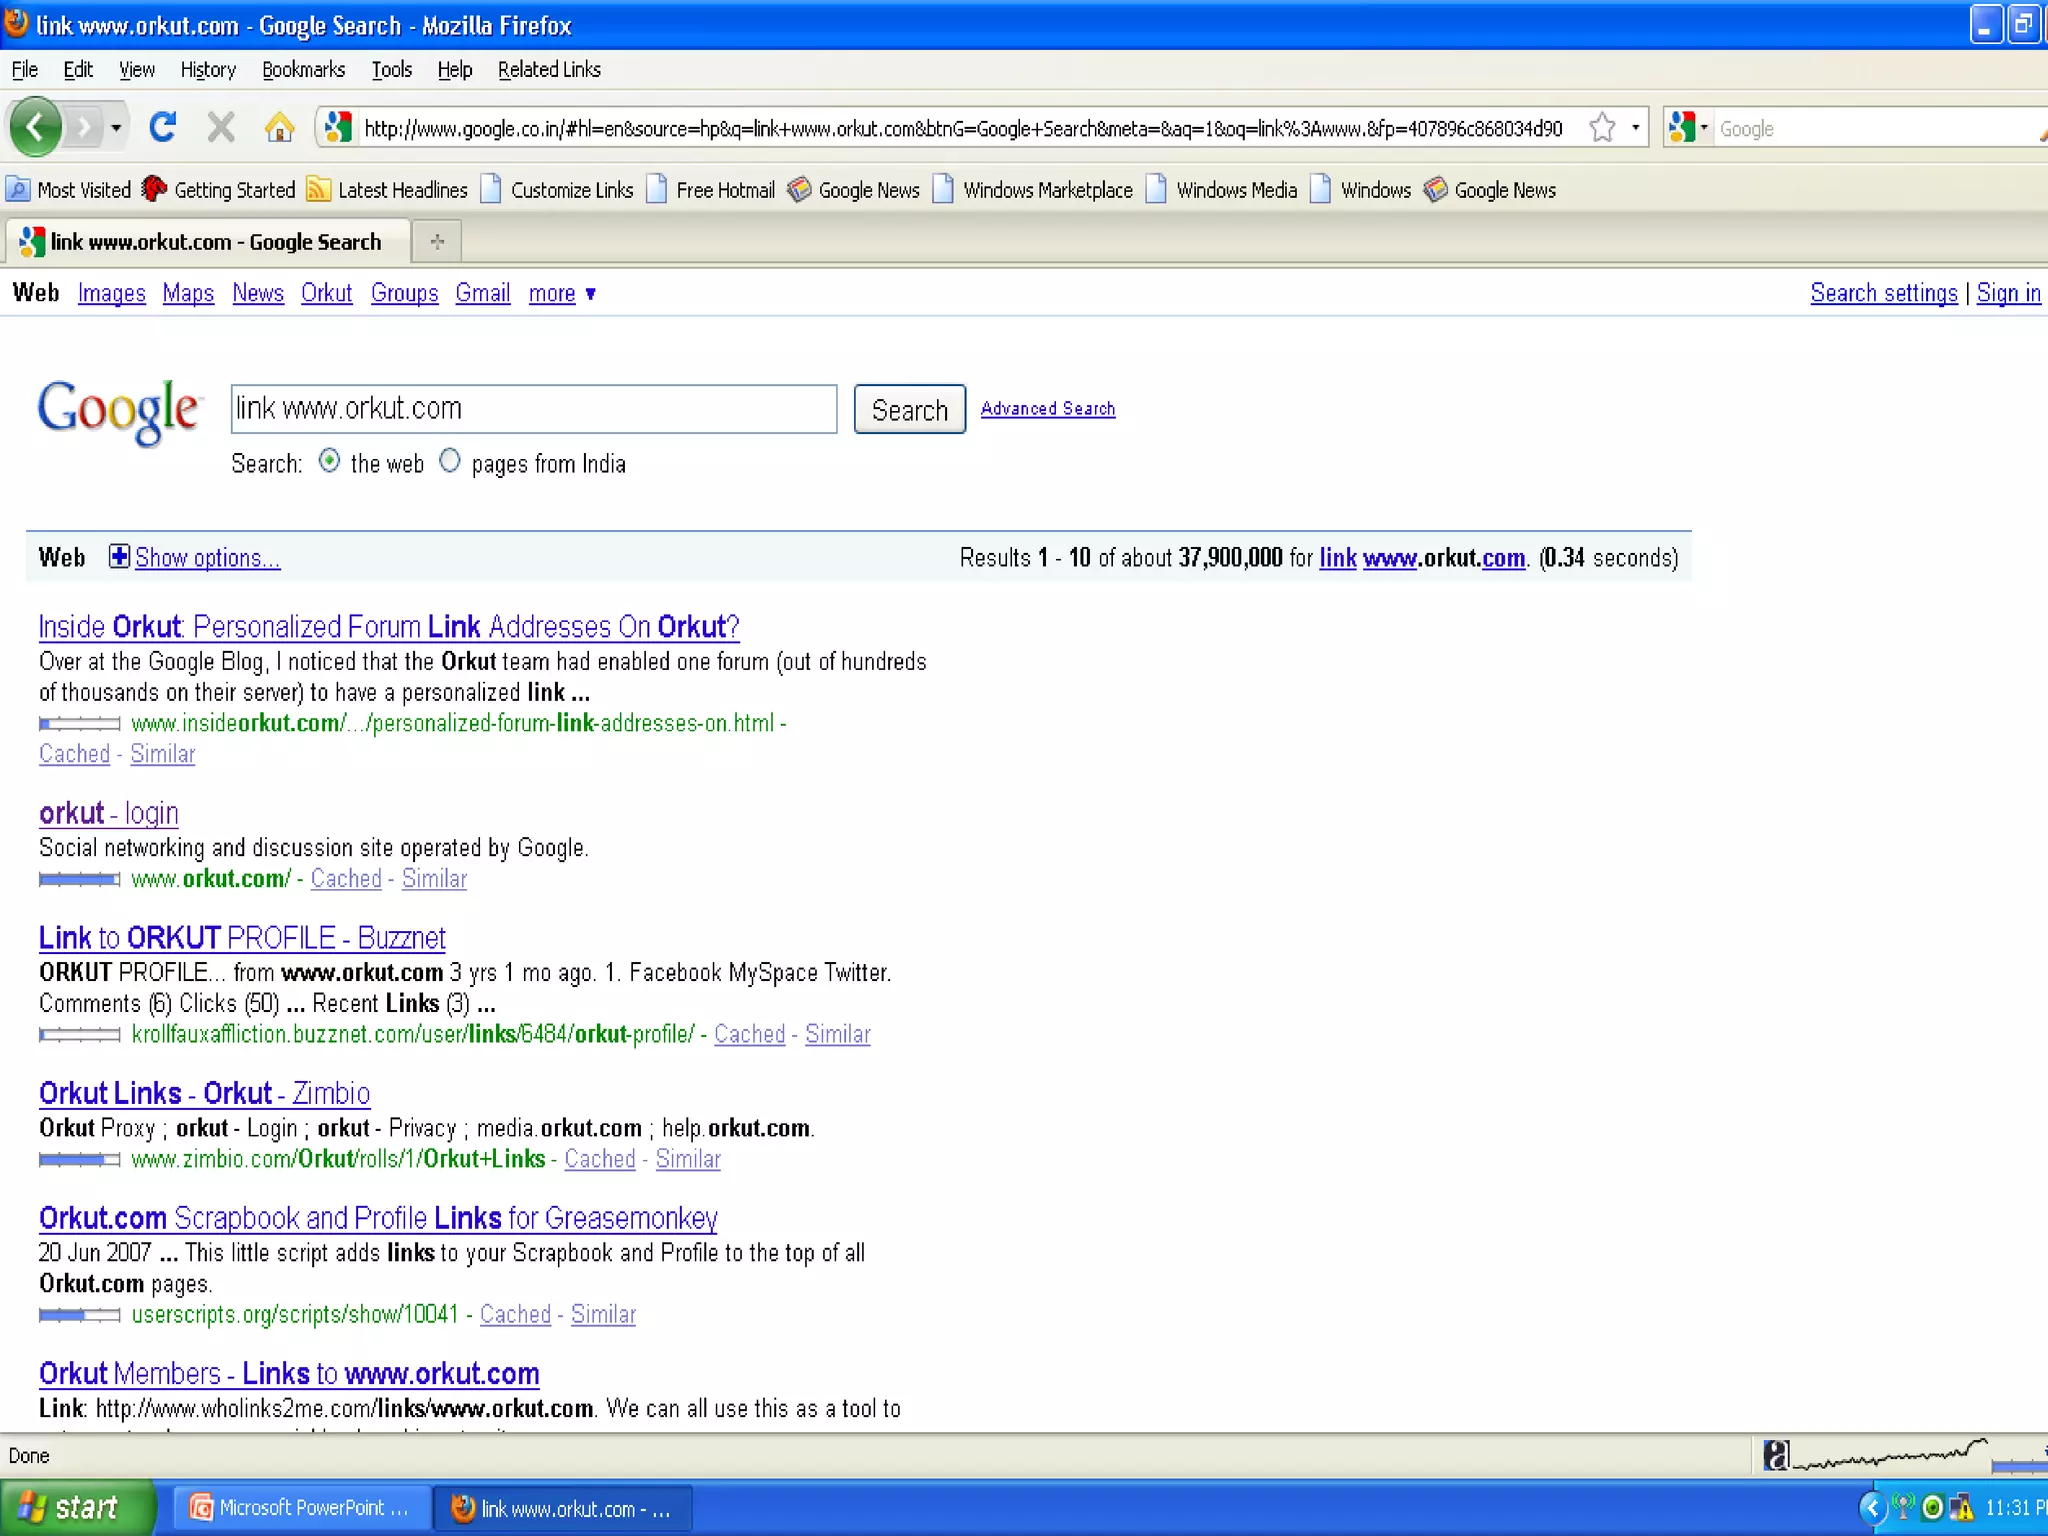Select "pages from India" radio button
The height and width of the screenshot is (1536, 2048).
(x=450, y=461)
